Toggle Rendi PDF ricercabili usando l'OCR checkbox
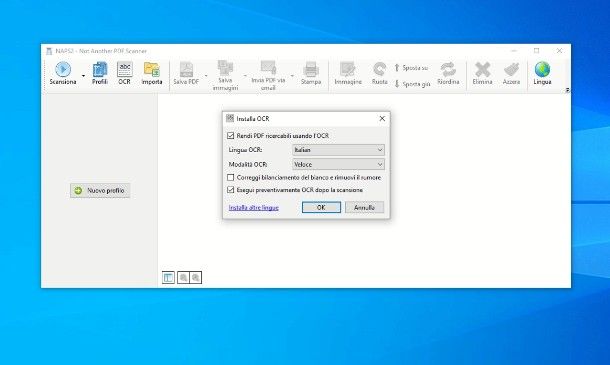This screenshot has height=365, width=610. click(230, 135)
